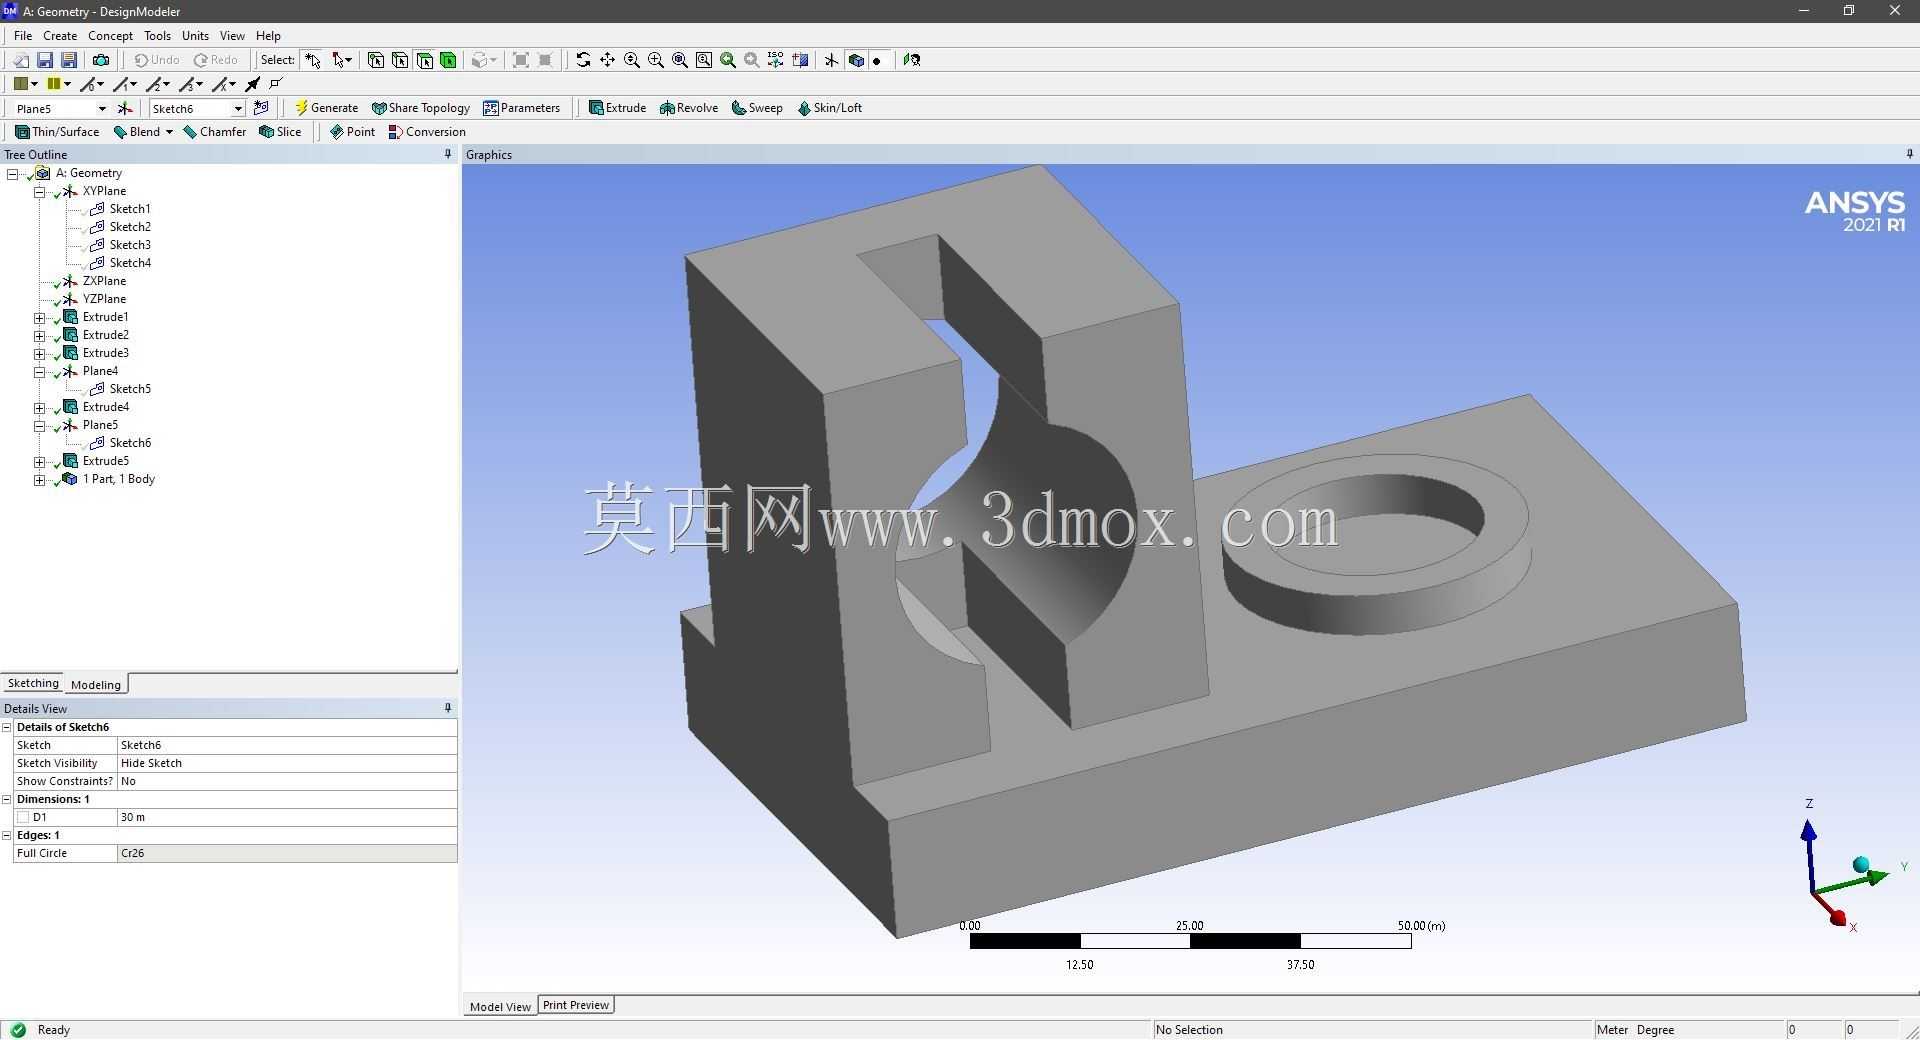Viewport: 1920px width, 1040px height.
Task: Open the File menu
Action: point(23,36)
